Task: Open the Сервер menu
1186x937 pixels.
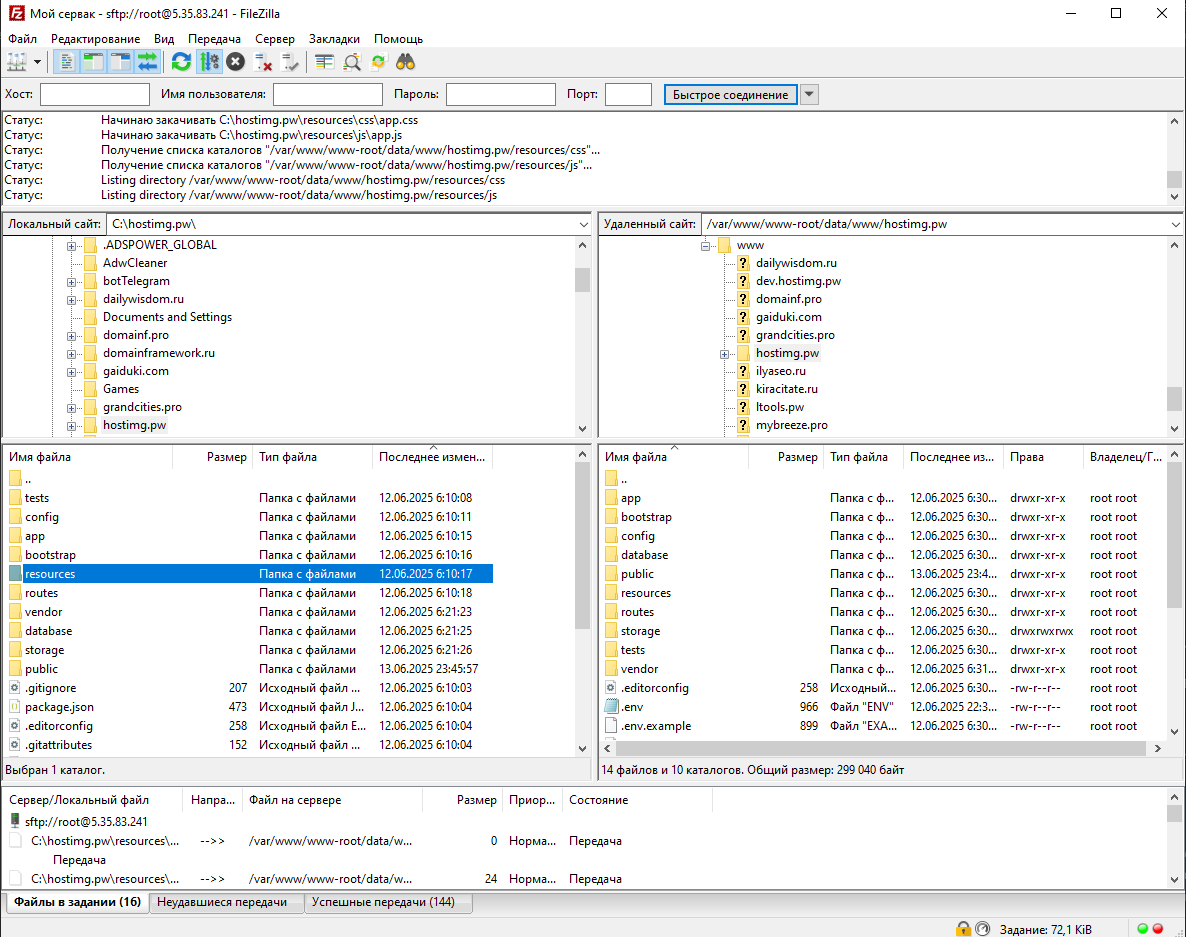Action: tap(275, 39)
